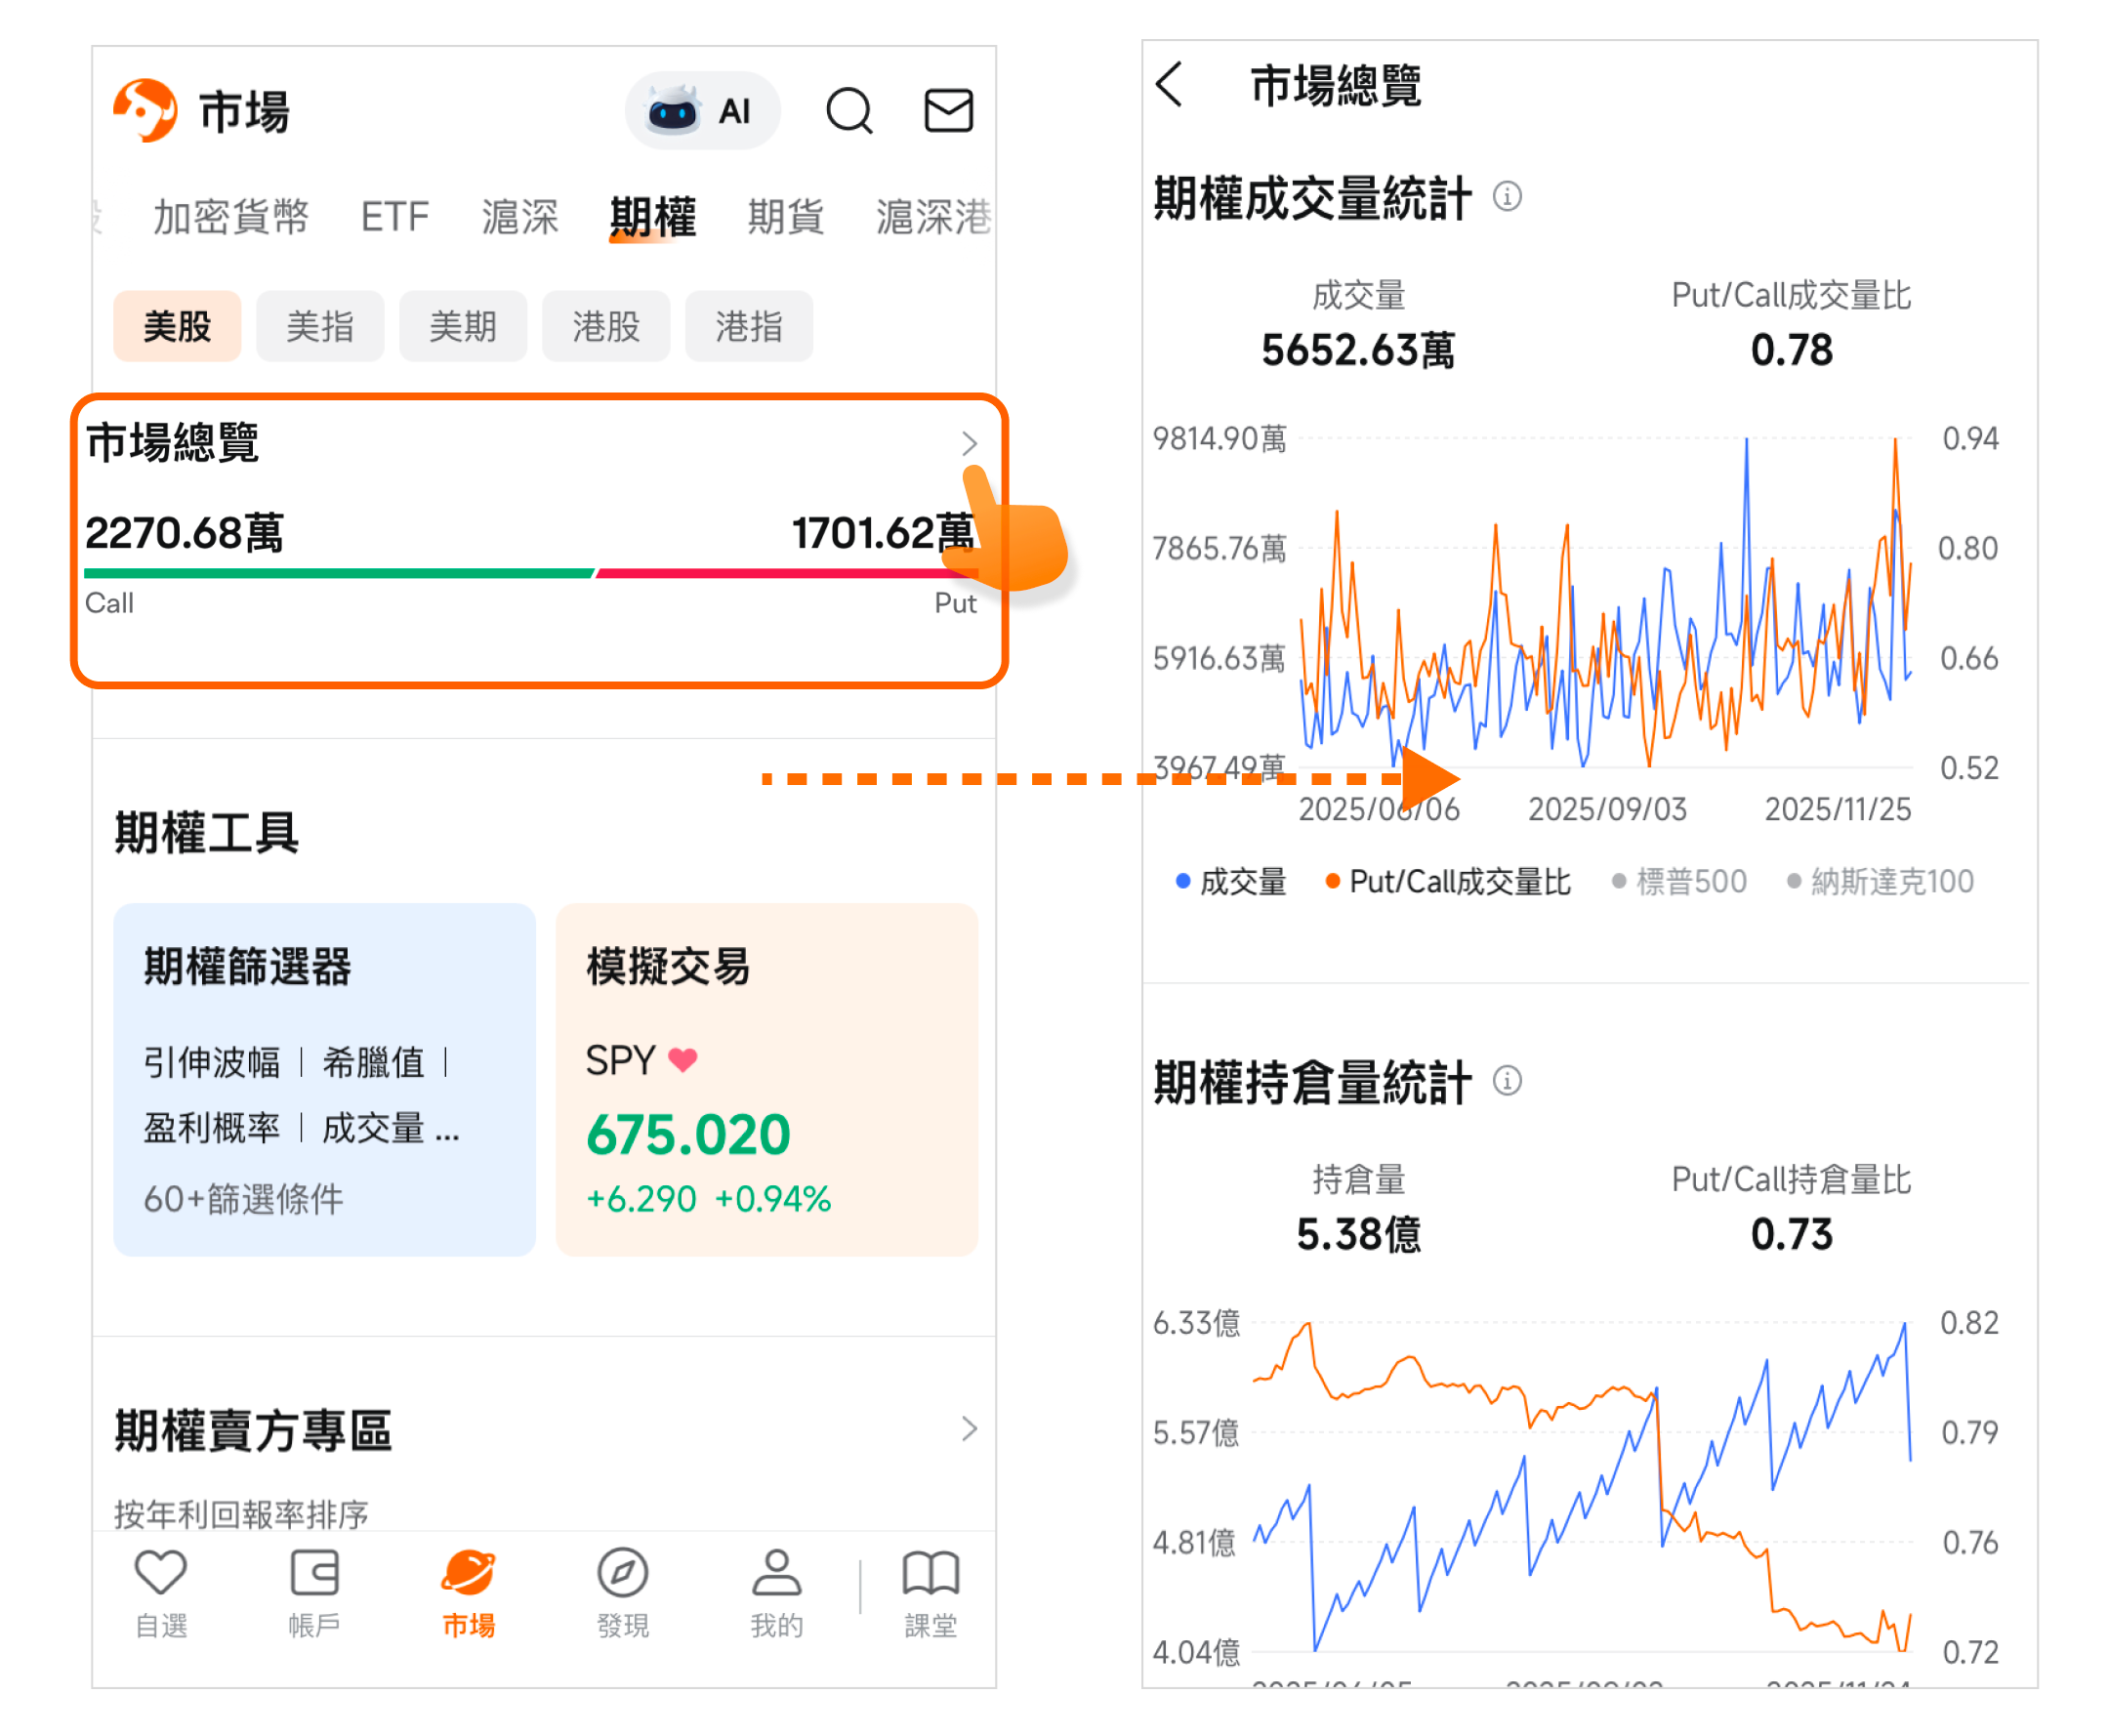Tap the search magnifier icon
The width and height of the screenshot is (2109, 1736).
(x=848, y=111)
